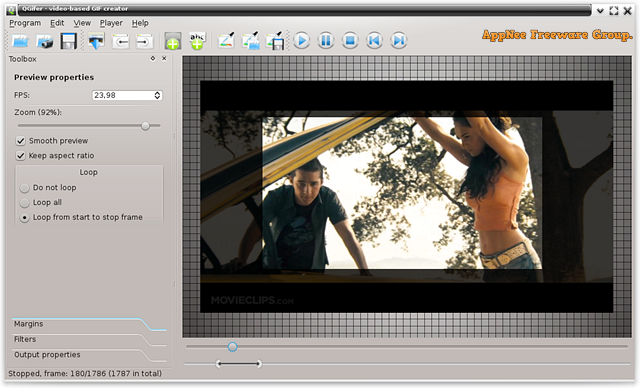Click the Loop group title
Screen dimensions: 640x388
[x=89, y=172]
